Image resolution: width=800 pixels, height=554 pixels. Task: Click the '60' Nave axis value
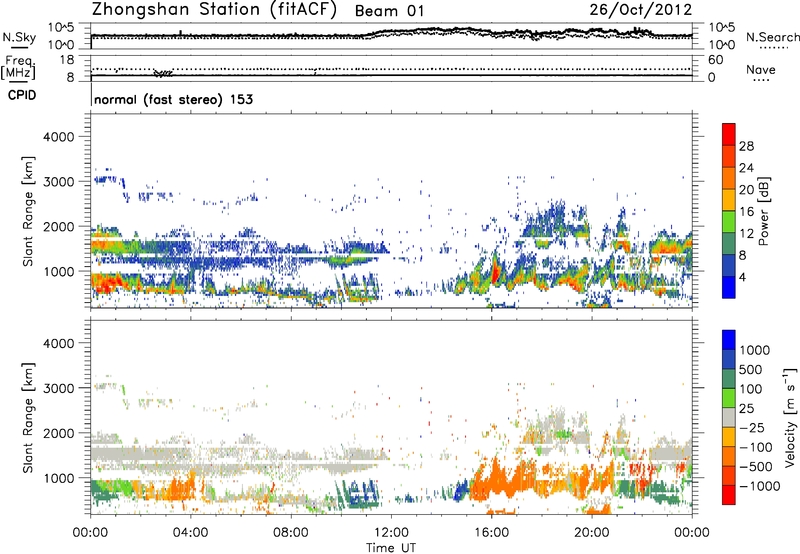pyautogui.click(x=715, y=60)
